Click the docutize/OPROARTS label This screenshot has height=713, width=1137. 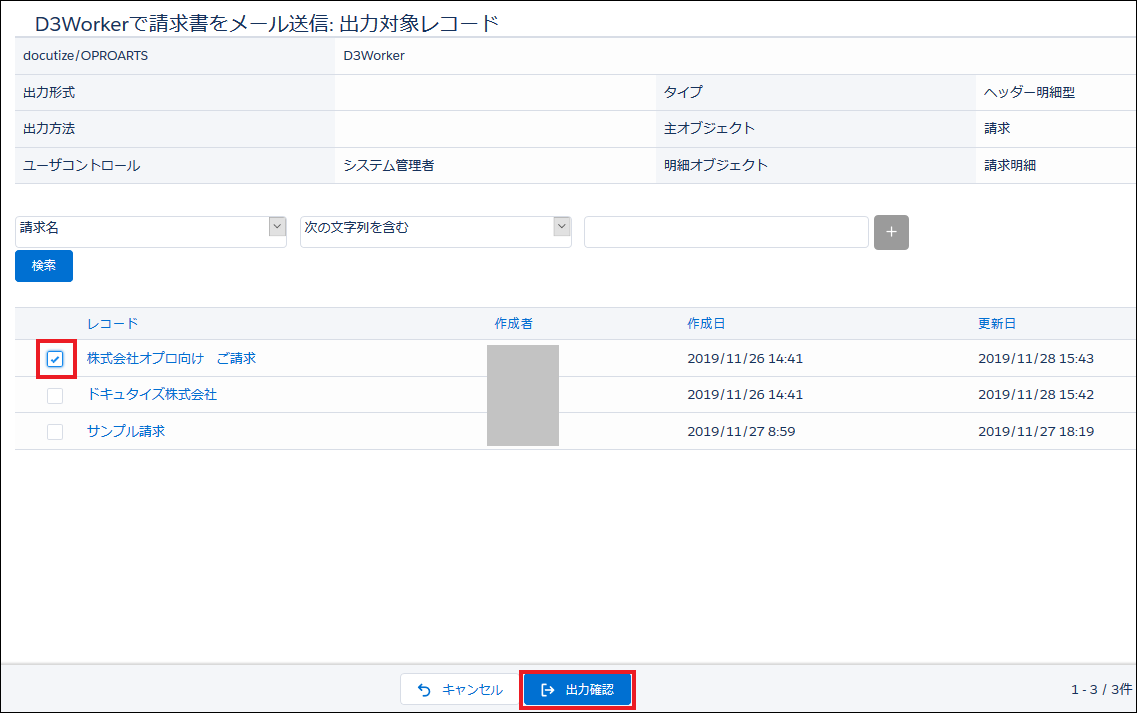pyautogui.click(x=86, y=56)
